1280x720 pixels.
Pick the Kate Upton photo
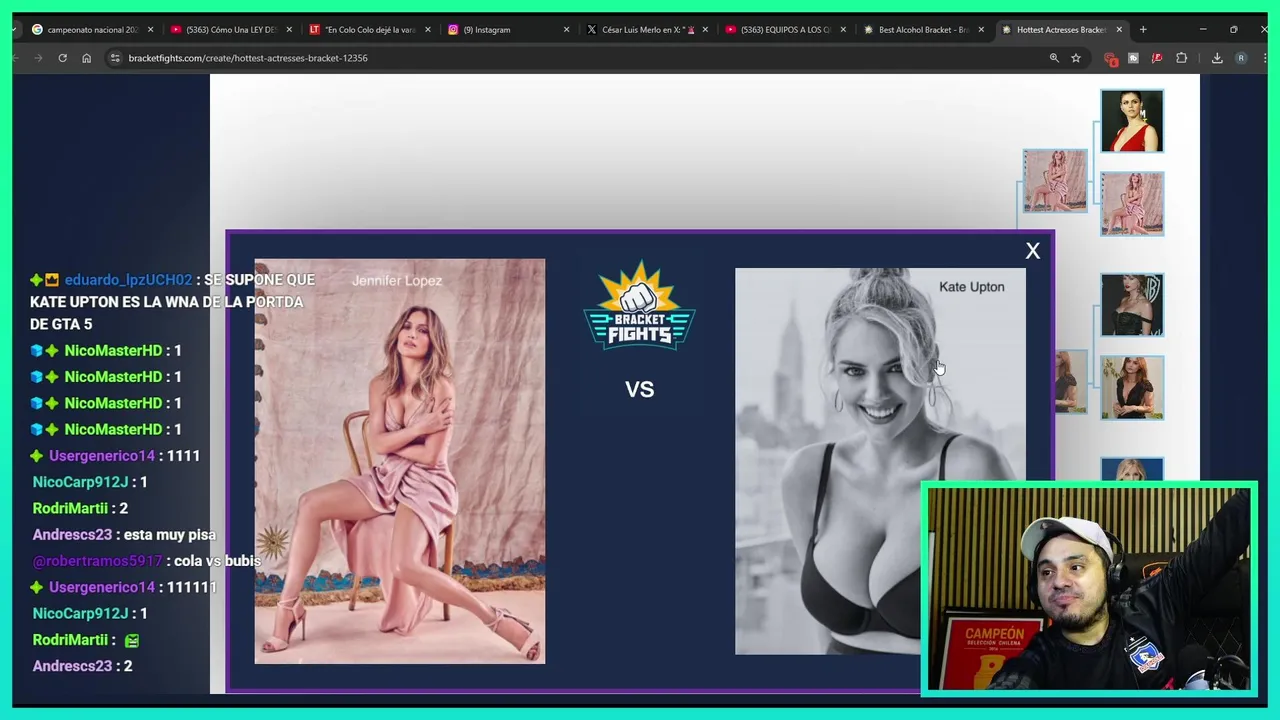tap(880, 461)
